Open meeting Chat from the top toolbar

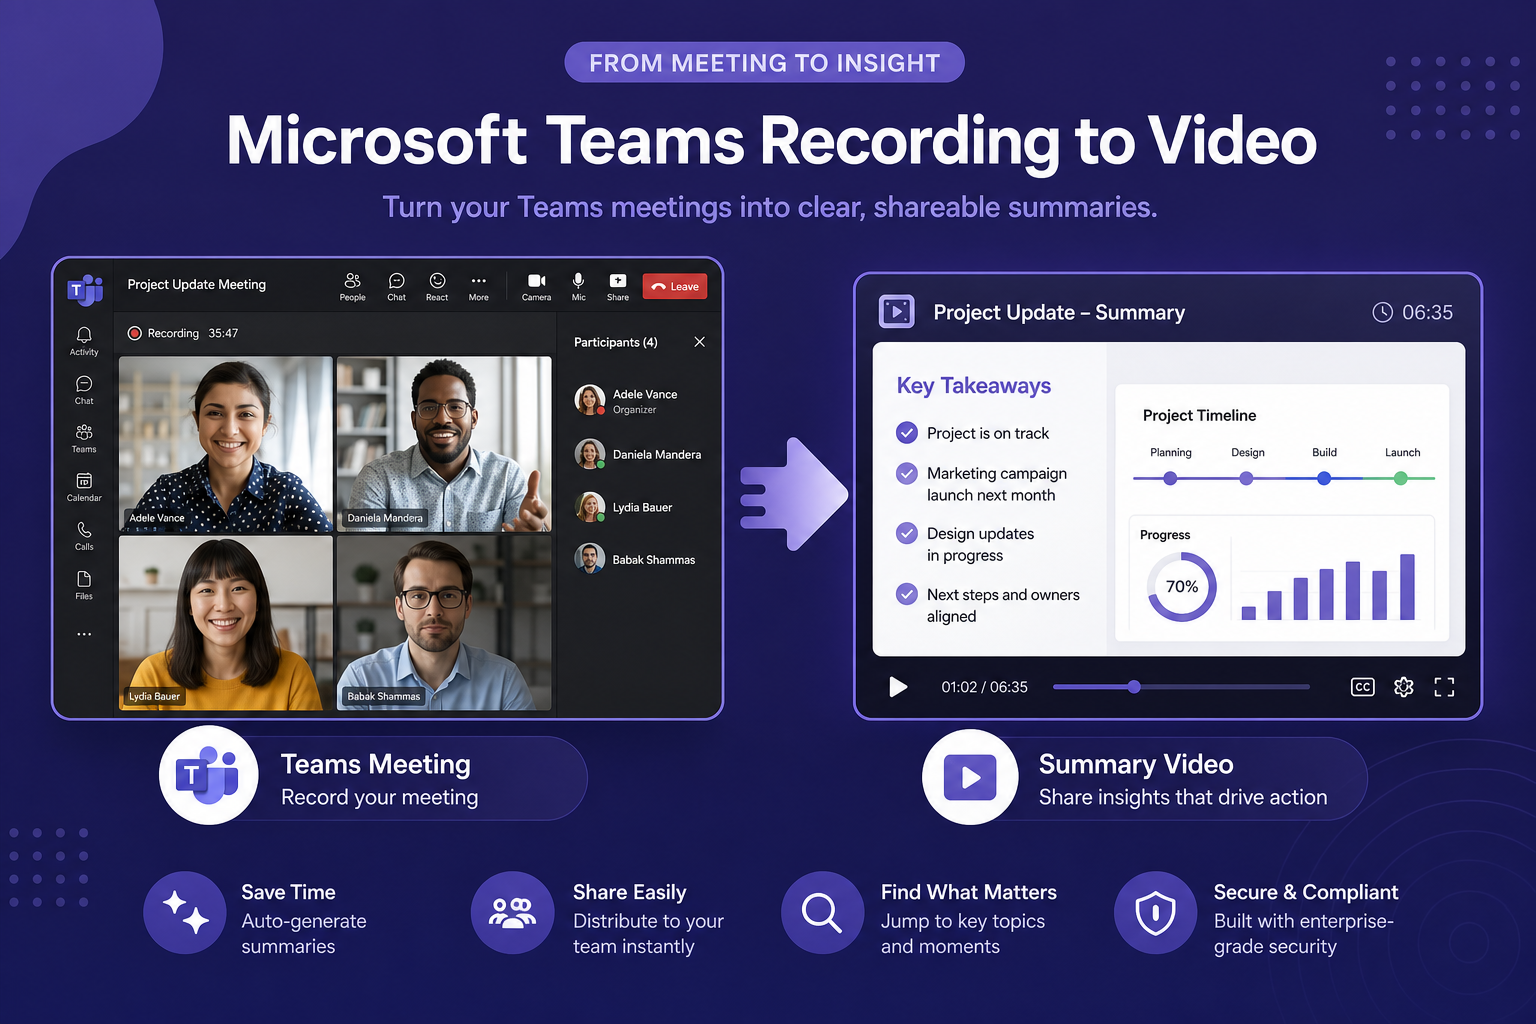click(x=396, y=286)
